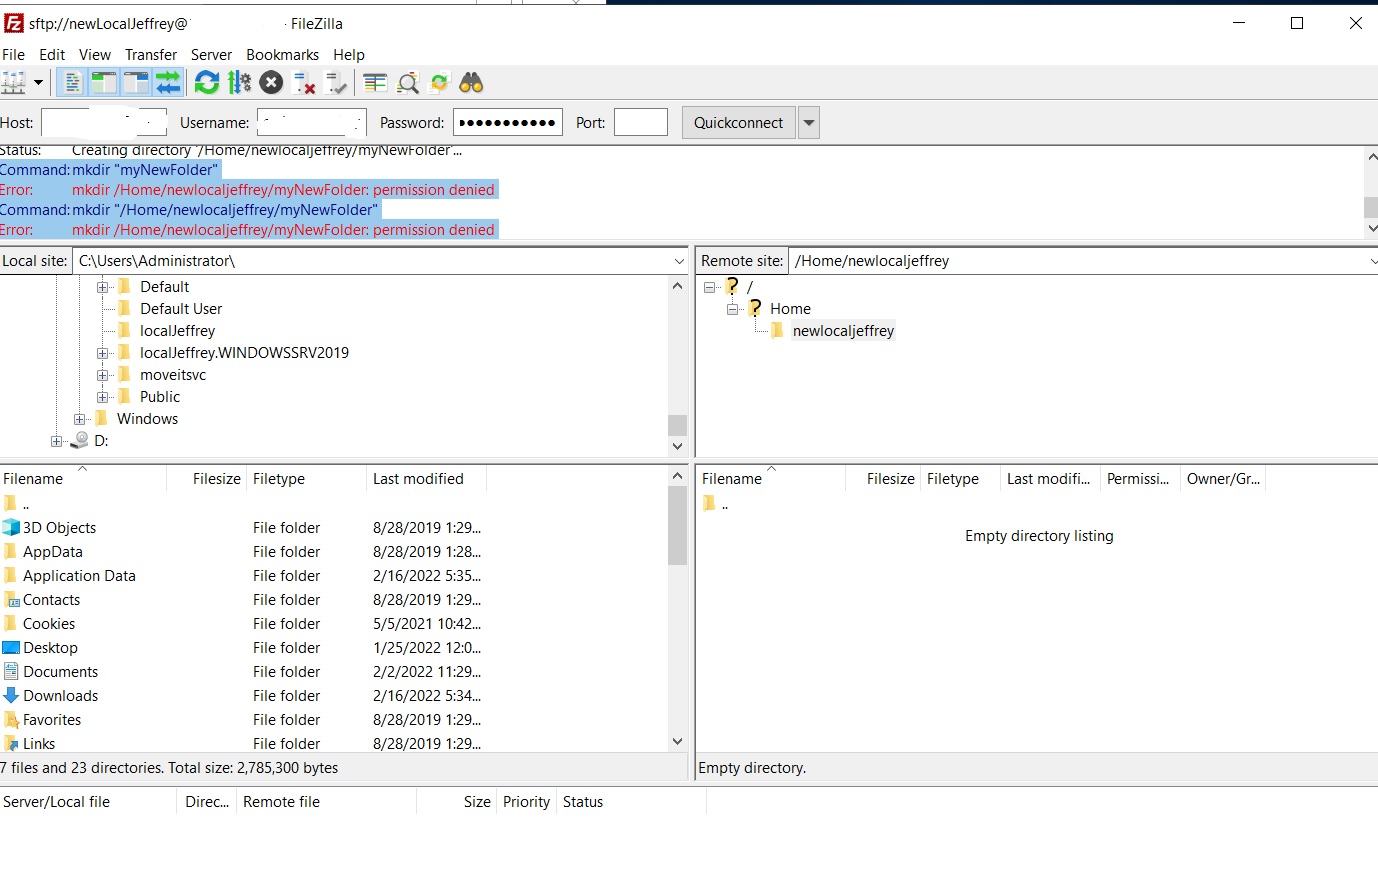Click the Quickconnect button
Screen dimensions: 1378x883
(737, 122)
